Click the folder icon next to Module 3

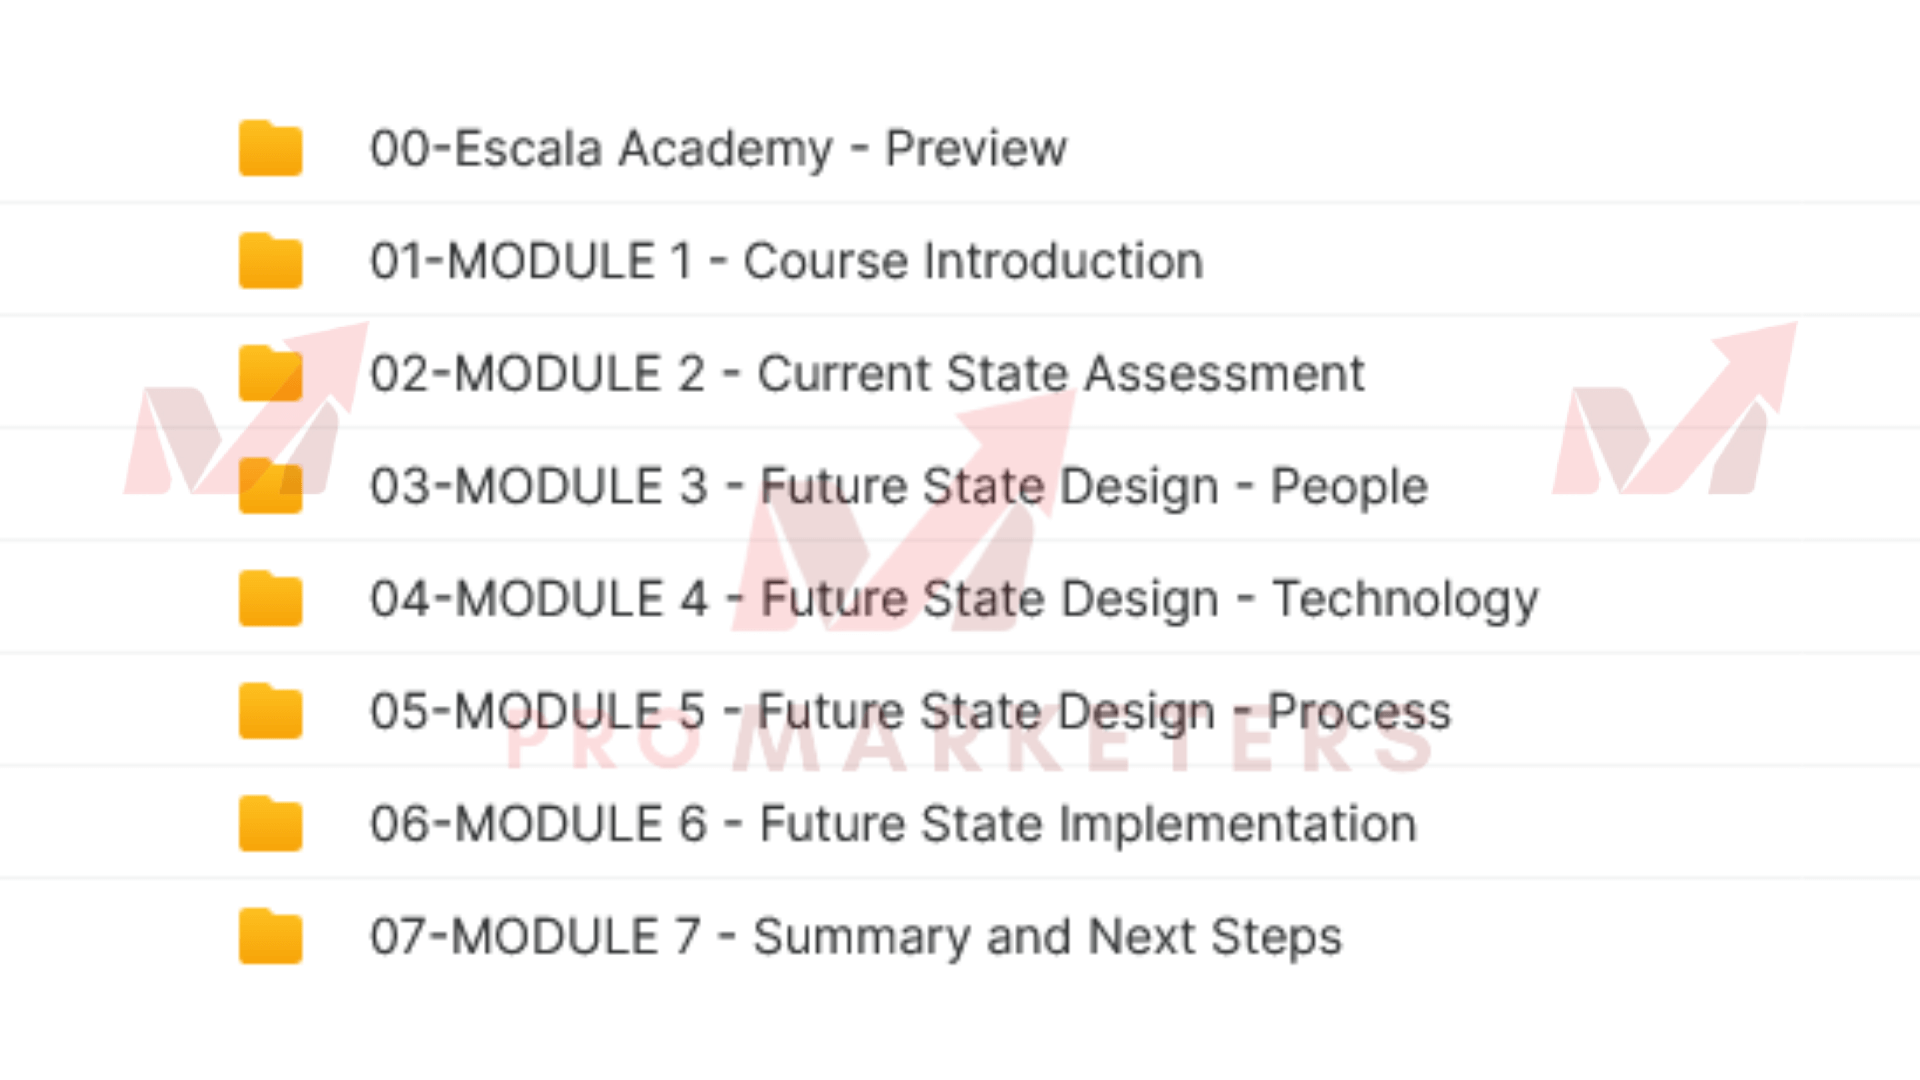coord(270,486)
